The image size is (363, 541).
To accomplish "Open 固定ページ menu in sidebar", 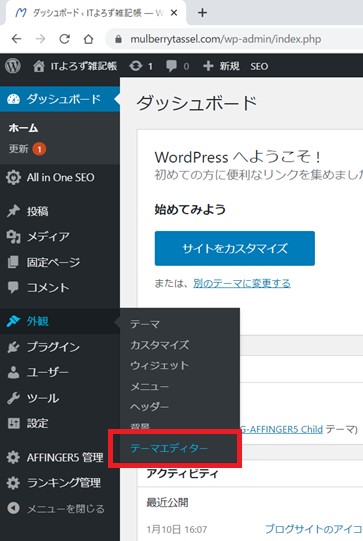I will [60, 262].
